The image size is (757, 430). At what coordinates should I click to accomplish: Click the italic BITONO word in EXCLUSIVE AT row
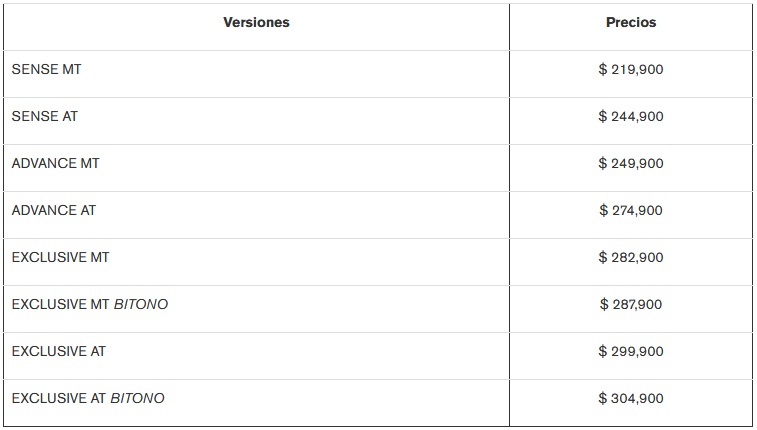(x=137, y=399)
